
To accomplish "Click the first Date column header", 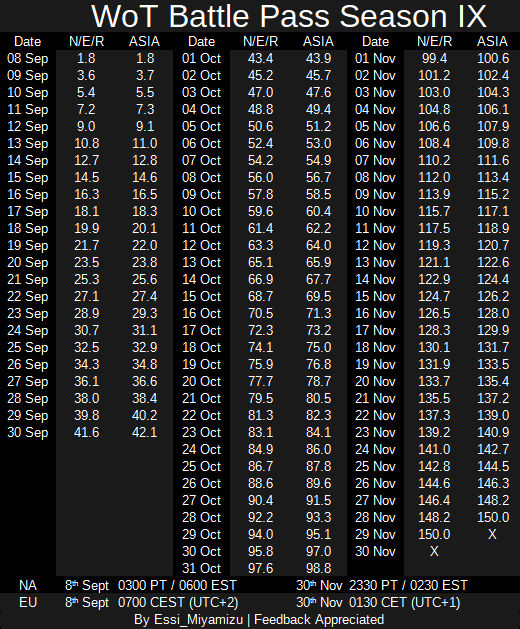I will (x=27, y=41).
